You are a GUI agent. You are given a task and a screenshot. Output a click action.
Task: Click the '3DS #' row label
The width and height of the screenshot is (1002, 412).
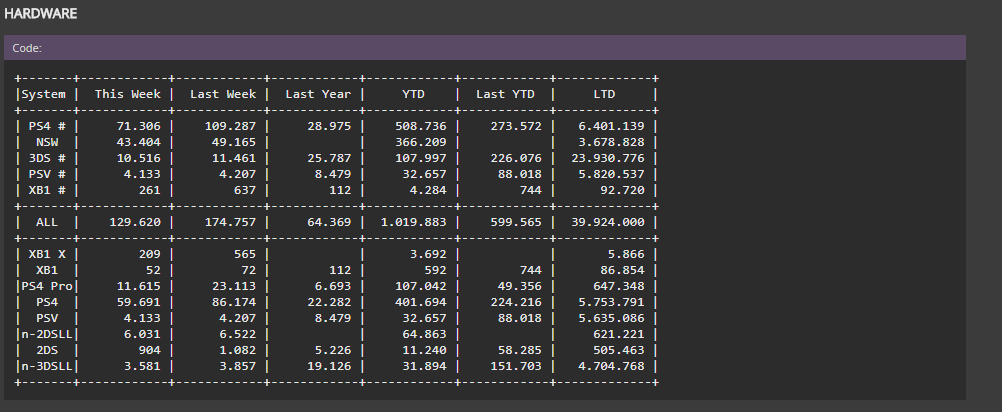(47, 158)
